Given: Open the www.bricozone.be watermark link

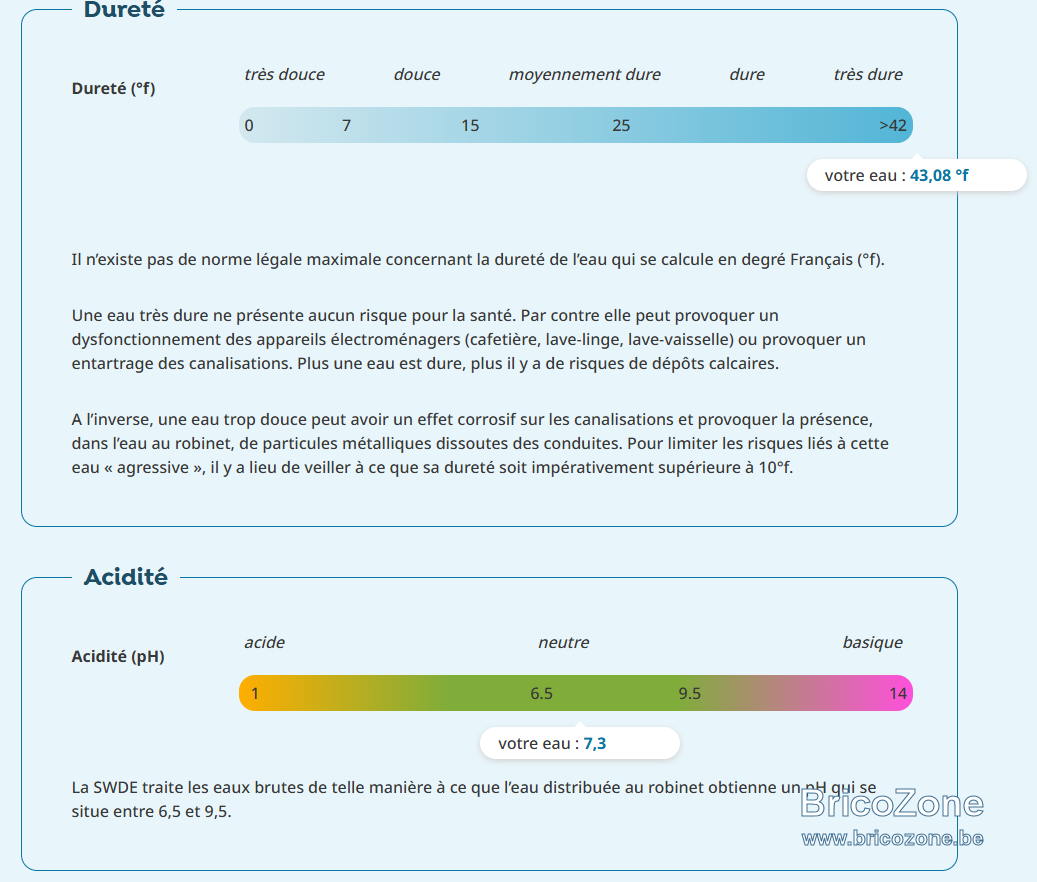Looking at the screenshot, I should click(x=892, y=838).
